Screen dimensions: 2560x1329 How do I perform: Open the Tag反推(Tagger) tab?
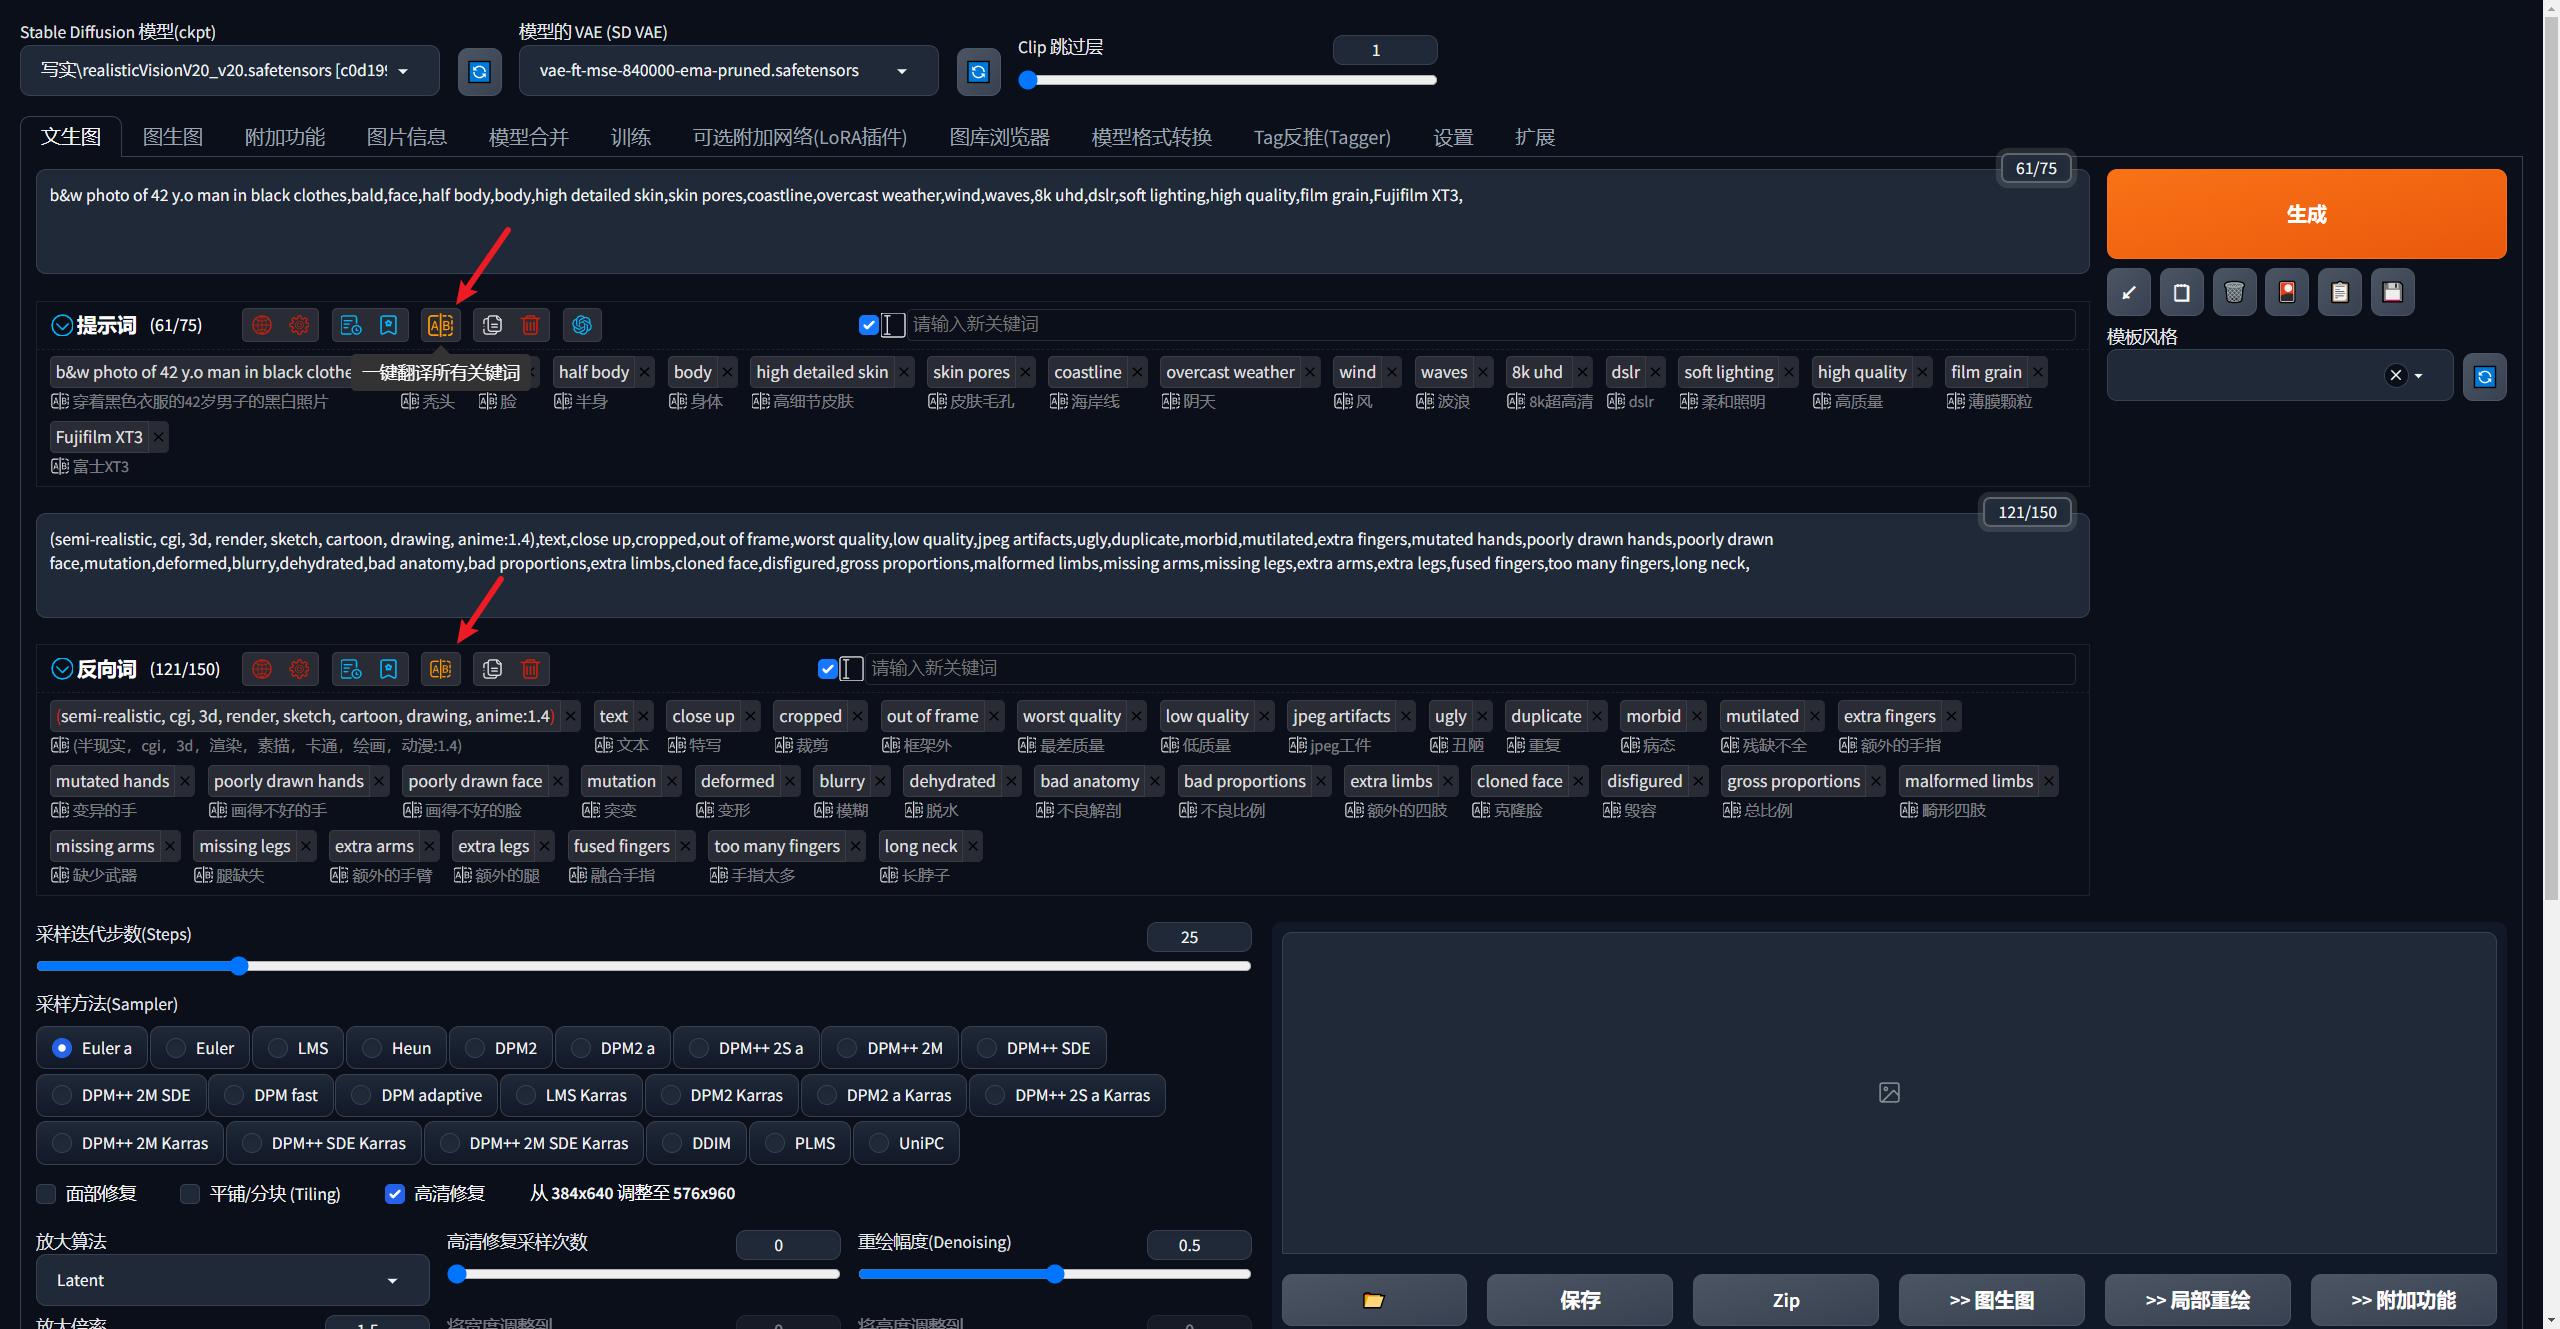(1321, 137)
